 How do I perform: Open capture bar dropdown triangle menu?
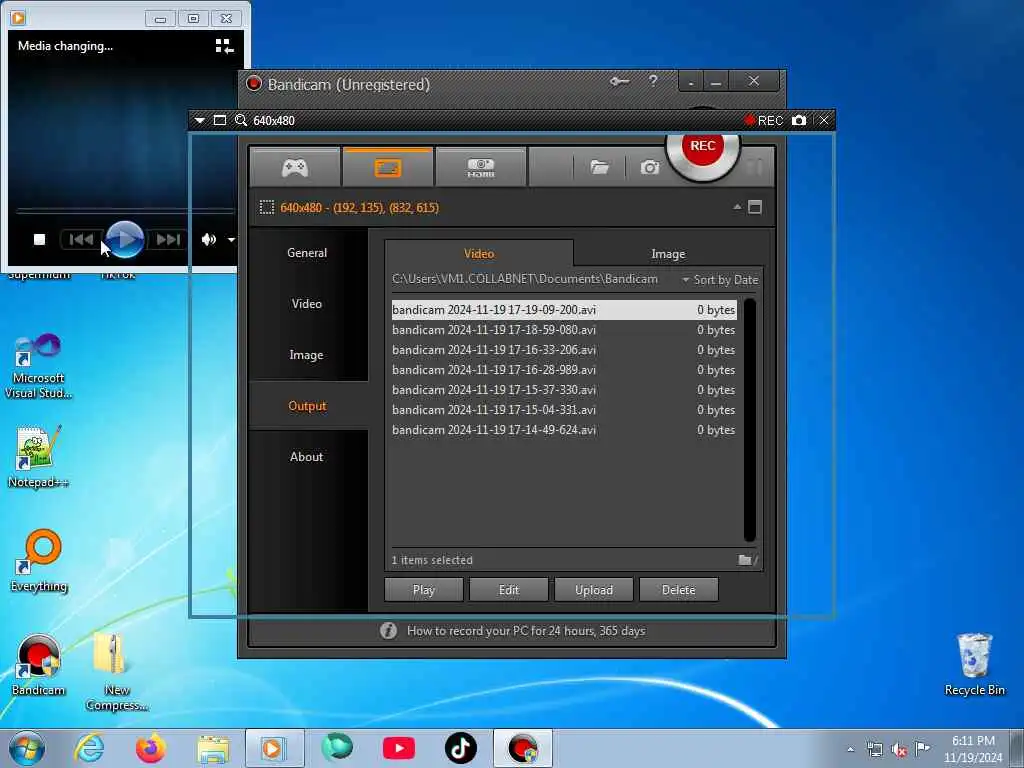click(200, 121)
